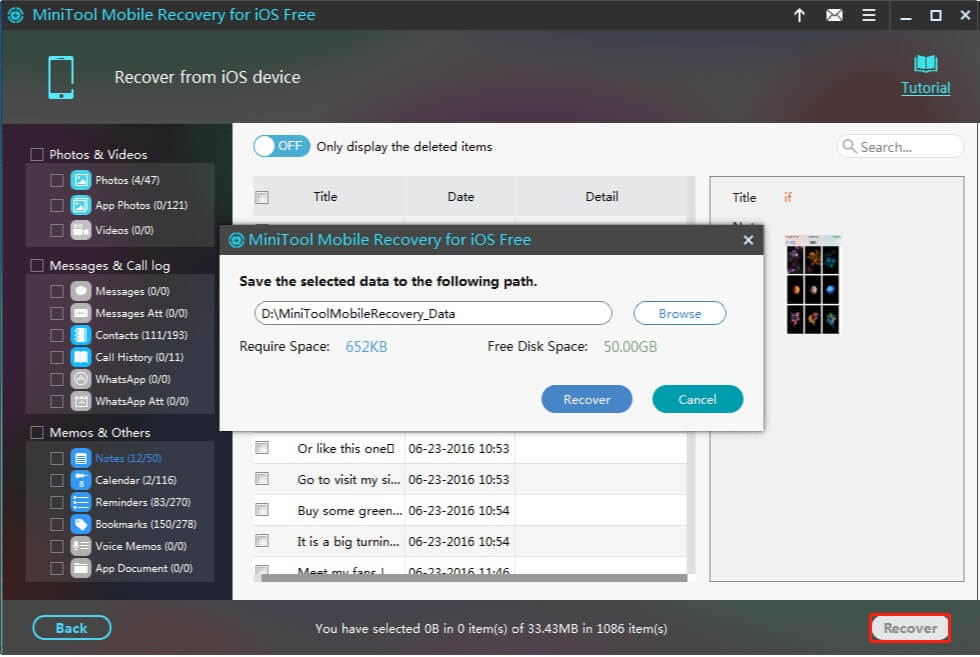Open the email feedback envelope icon
The width and height of the screenshot is (980, 657).
tap(834, 15)
